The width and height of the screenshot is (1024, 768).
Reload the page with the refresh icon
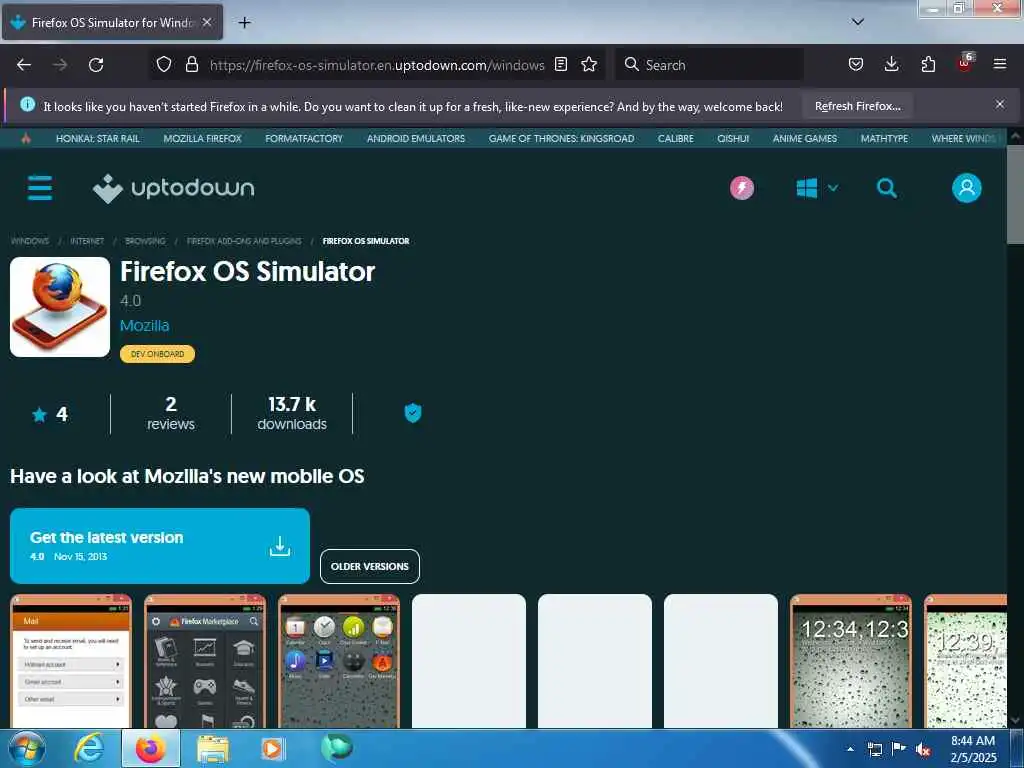click(96, 65)
